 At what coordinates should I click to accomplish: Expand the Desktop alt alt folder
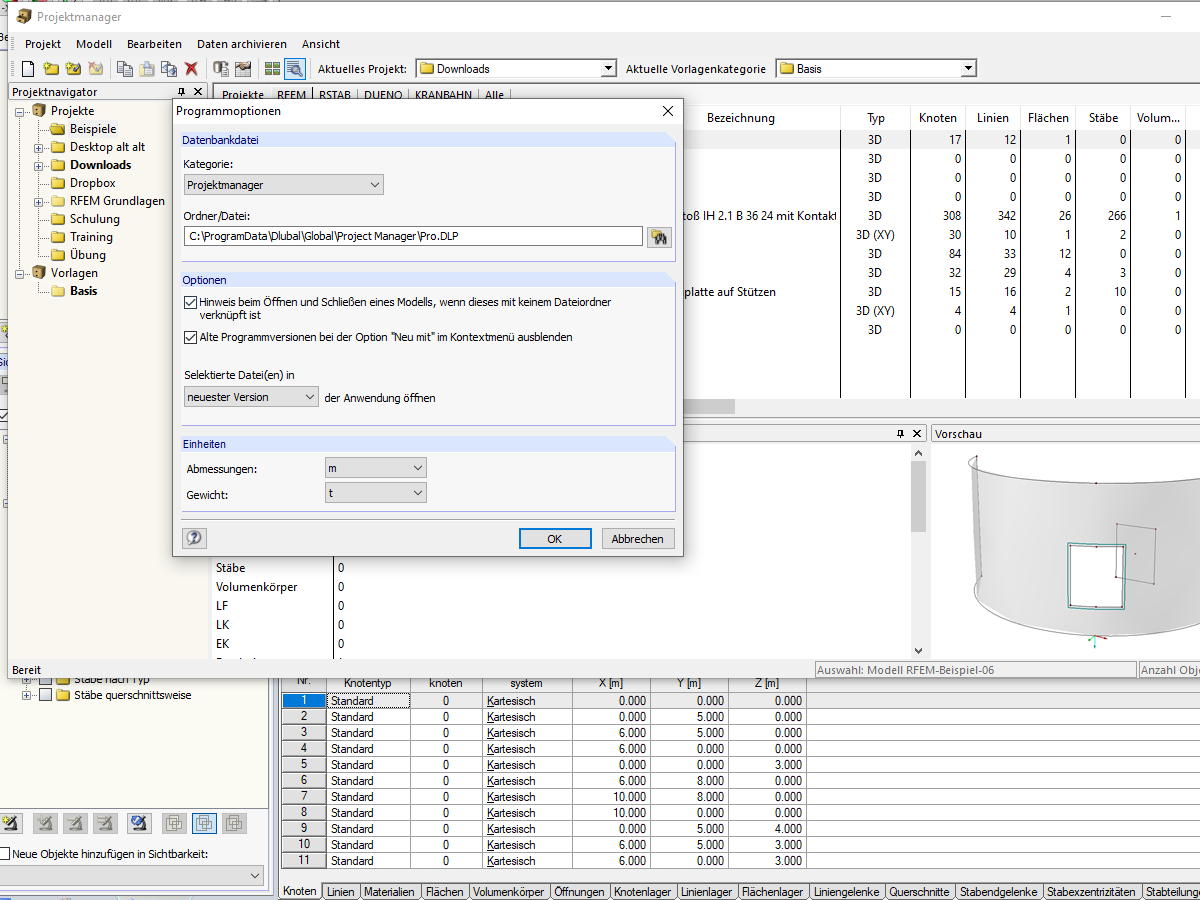point(39,147)
